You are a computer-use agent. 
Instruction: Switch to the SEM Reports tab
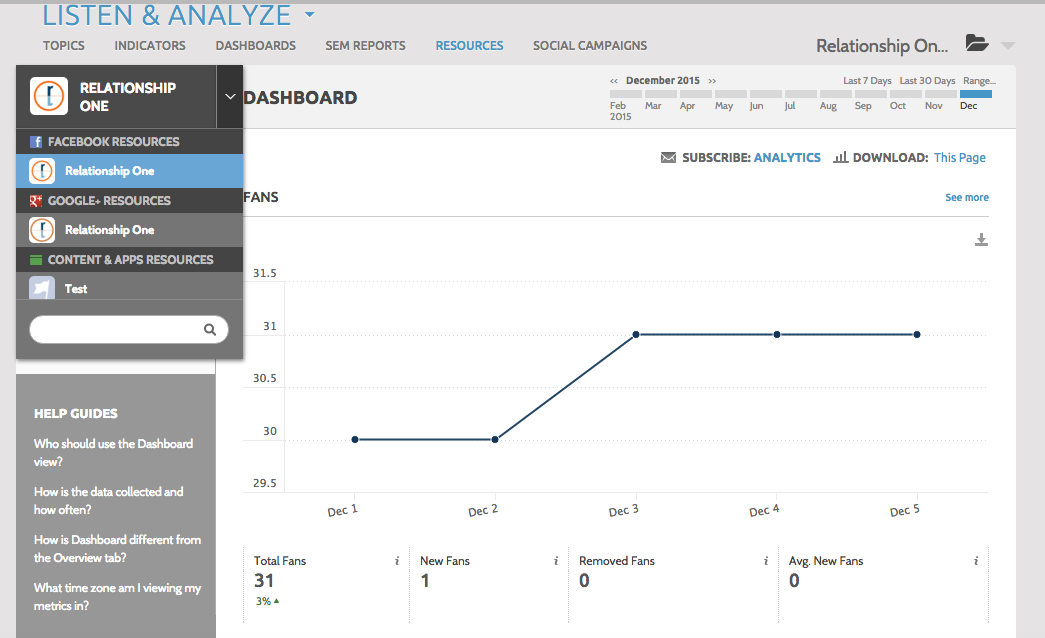click(x=365, y=45)
